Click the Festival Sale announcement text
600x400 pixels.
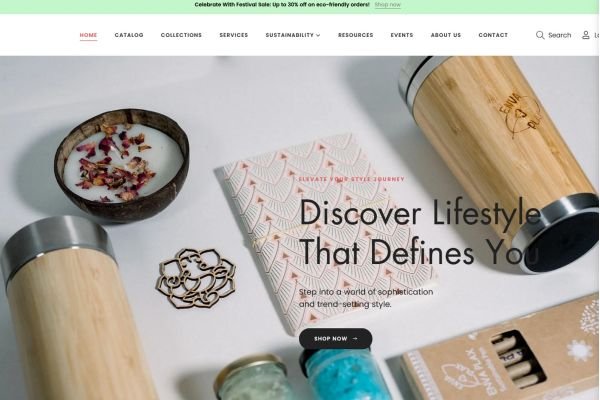[282, 5]
